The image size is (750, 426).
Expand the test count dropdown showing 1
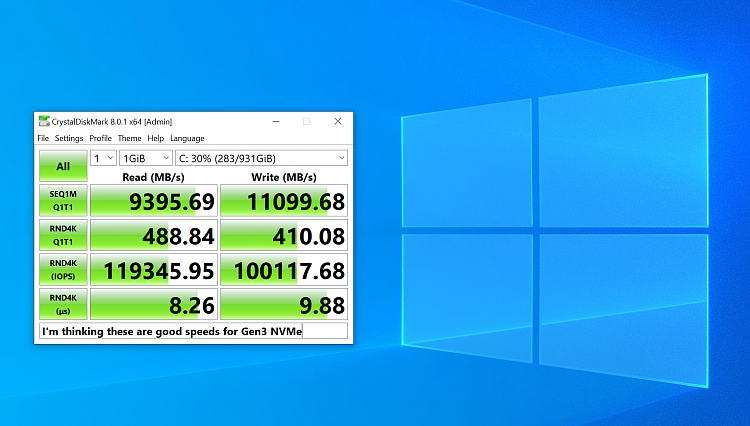point(103,158)
